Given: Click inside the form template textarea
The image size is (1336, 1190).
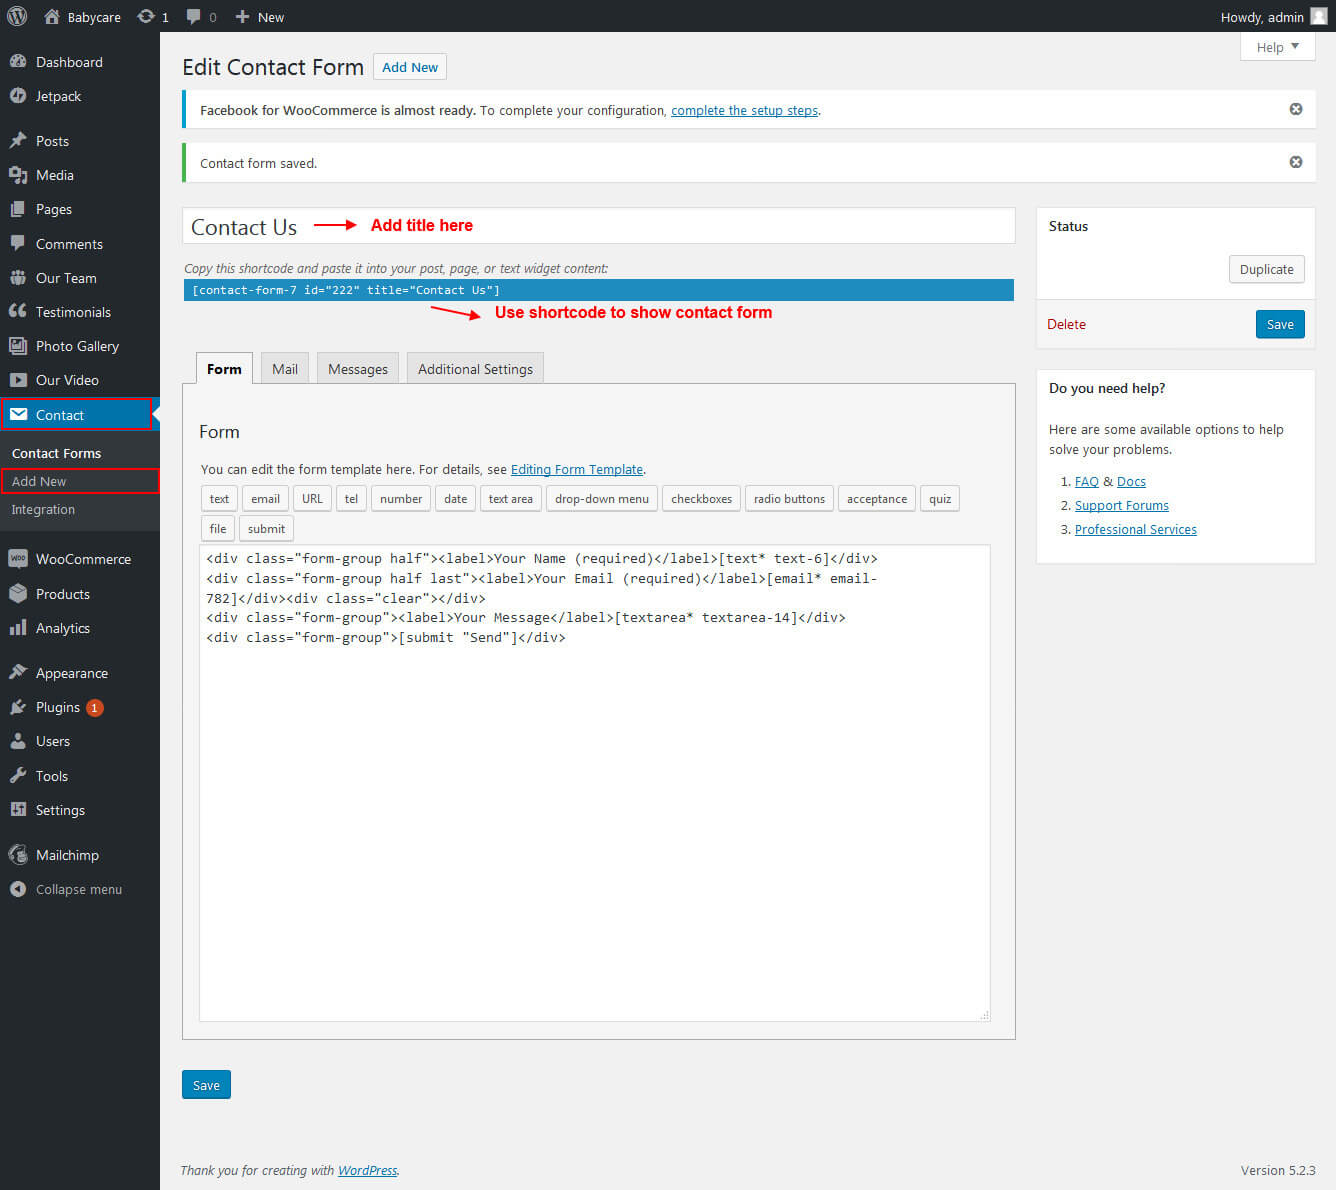Looking at the screenshot, I should click(x=595, y=783).
